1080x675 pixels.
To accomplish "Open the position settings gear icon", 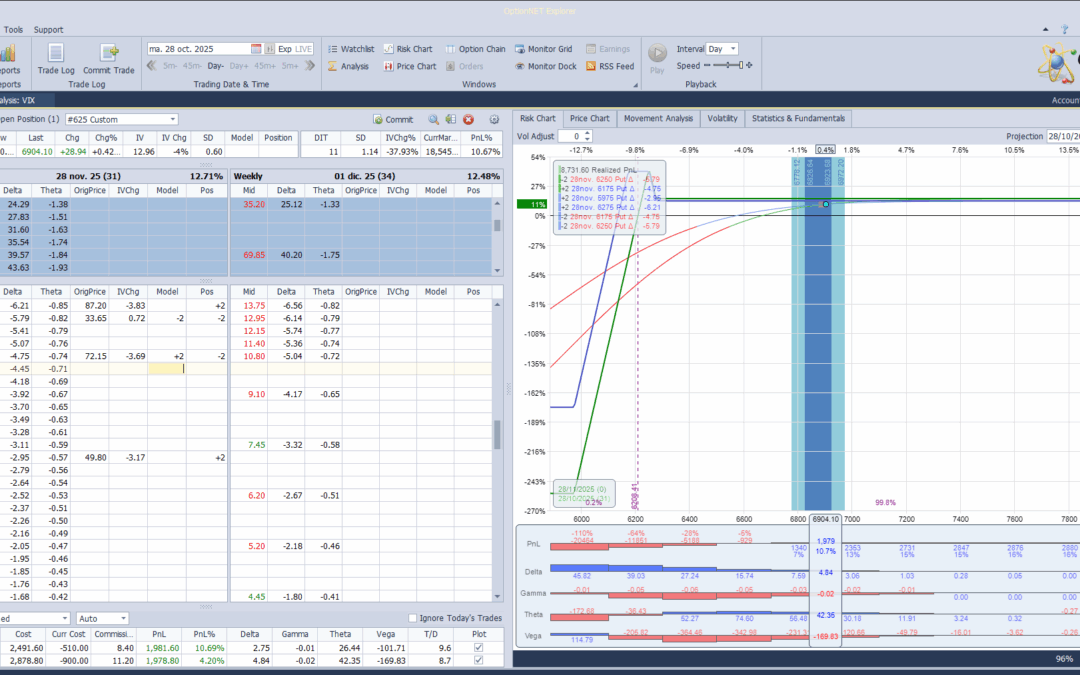I will point(494,119).
